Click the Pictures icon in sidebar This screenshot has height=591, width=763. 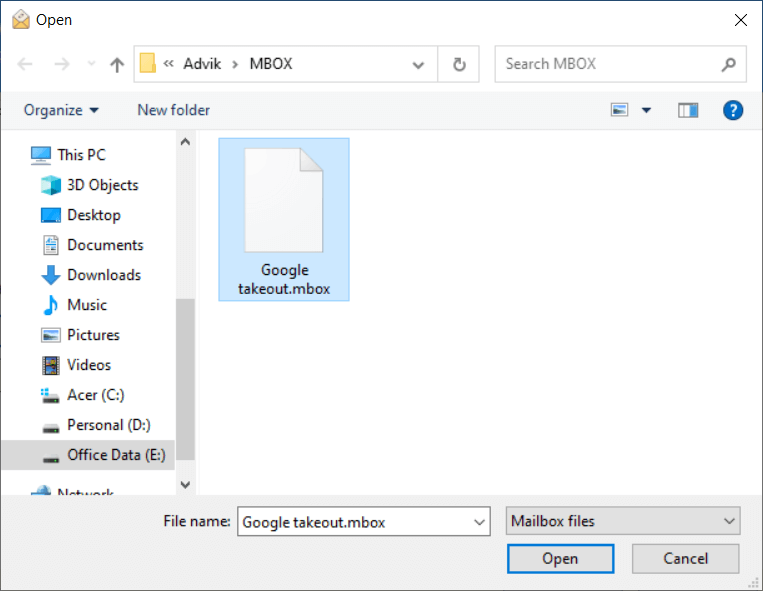click(x=51, y=335)
